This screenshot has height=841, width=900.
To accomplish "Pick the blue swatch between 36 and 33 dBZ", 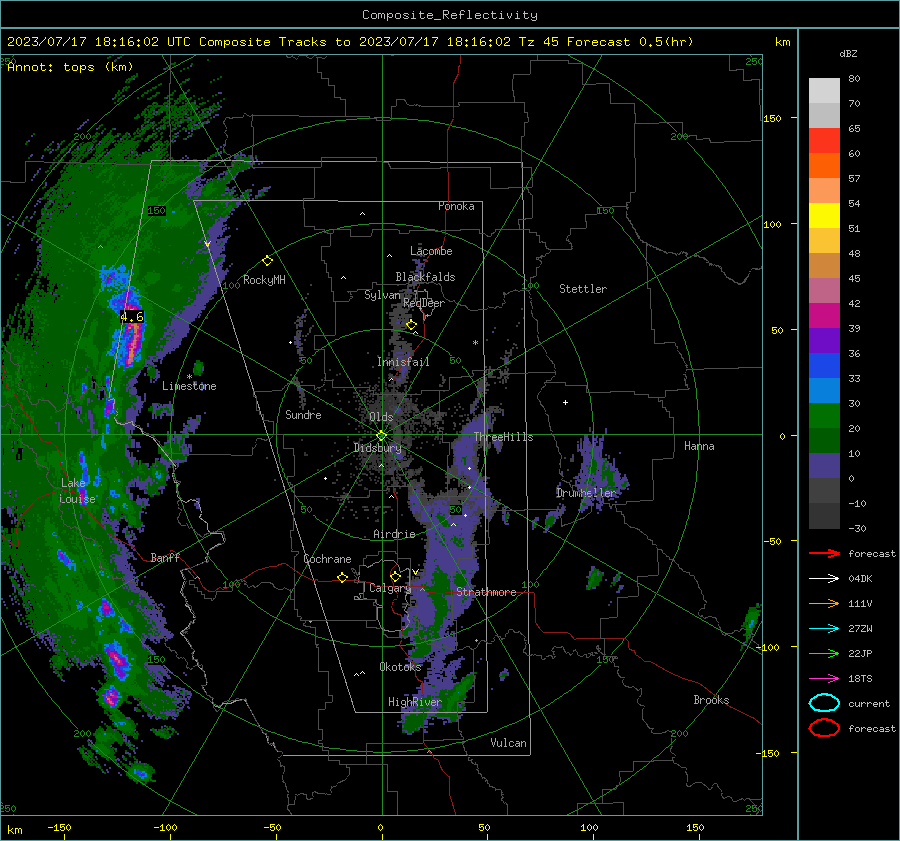I will pos(824,366).
